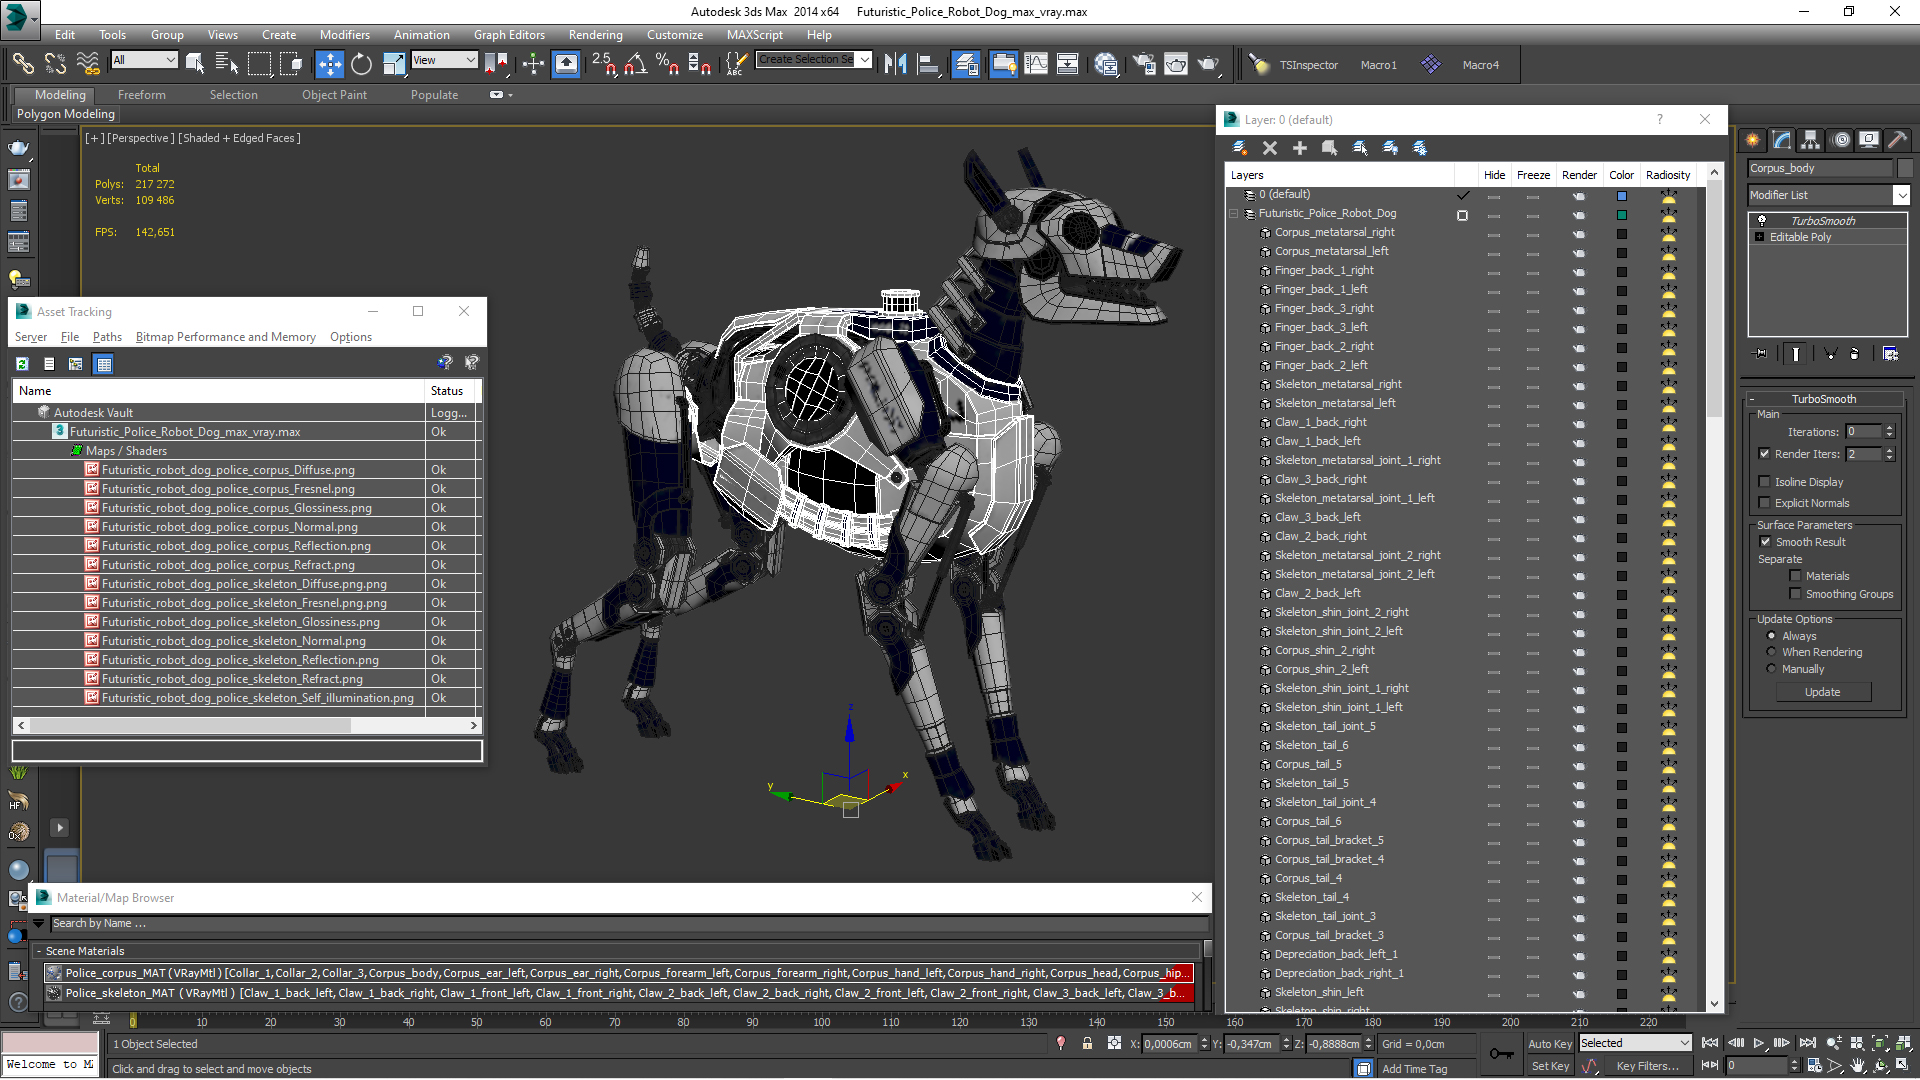The height and width of the screenshot is (1080, 1920).
Task: Click Delete layer X icon
Action: click(1270, 148)
